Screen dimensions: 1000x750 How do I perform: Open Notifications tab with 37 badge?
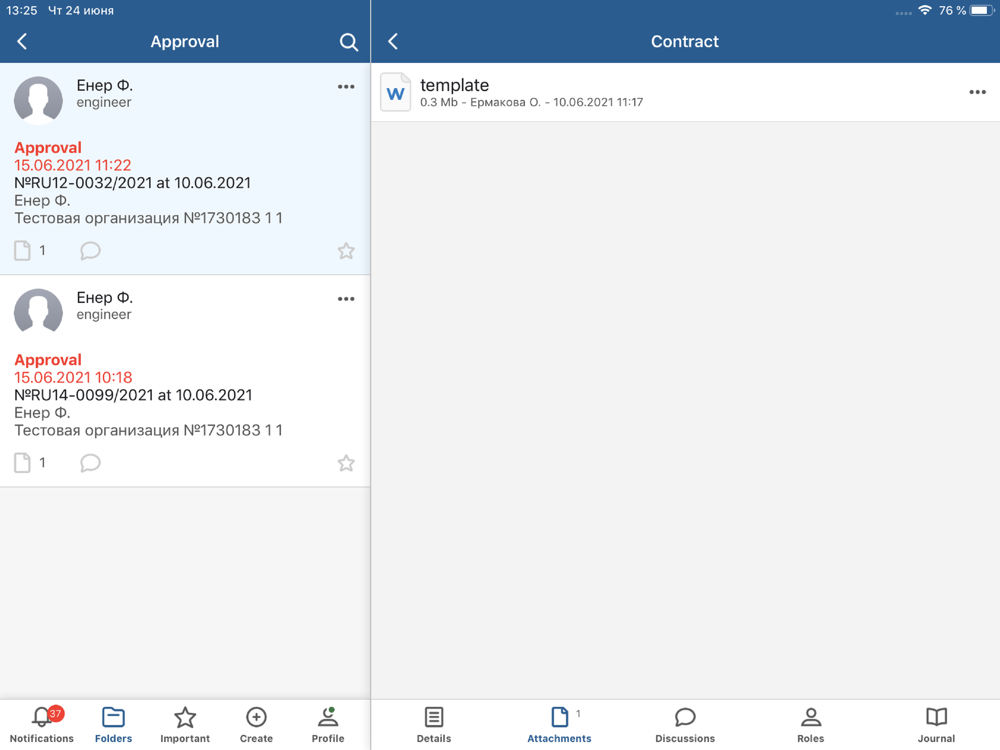[x=41, y=725]
